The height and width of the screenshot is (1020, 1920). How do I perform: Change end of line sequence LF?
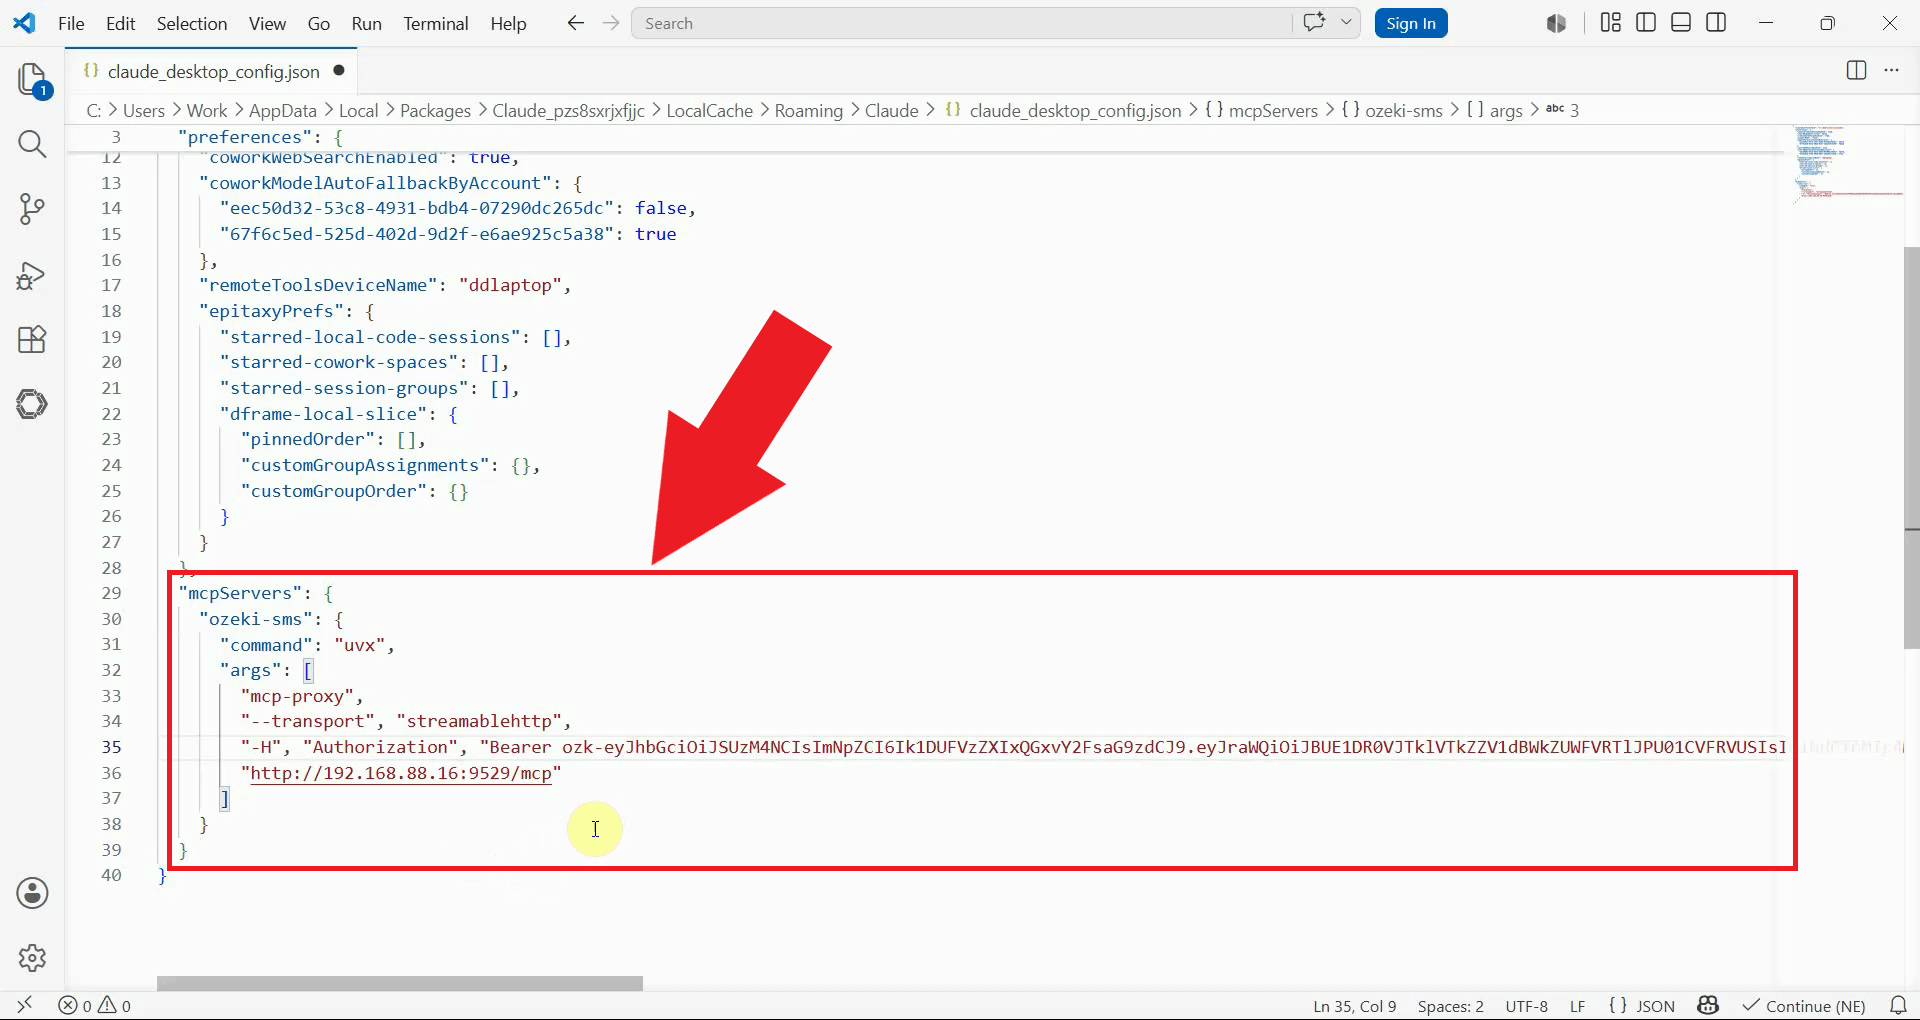(1577, 1006)
